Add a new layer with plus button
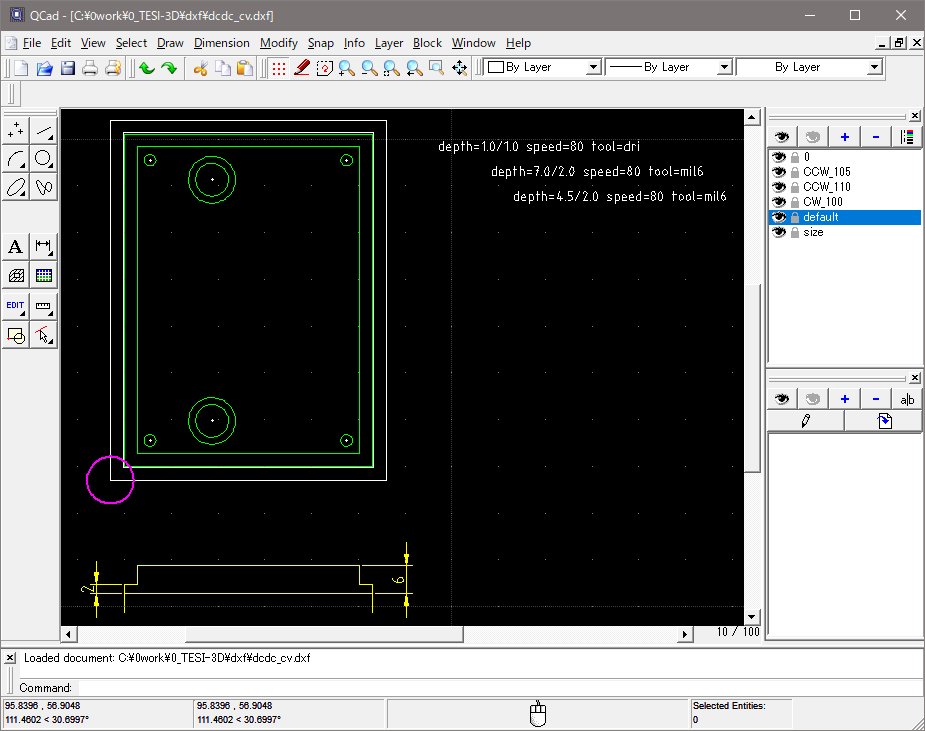Screen dimensions: 925x731 pyautogui.click(x=844, y=137)
